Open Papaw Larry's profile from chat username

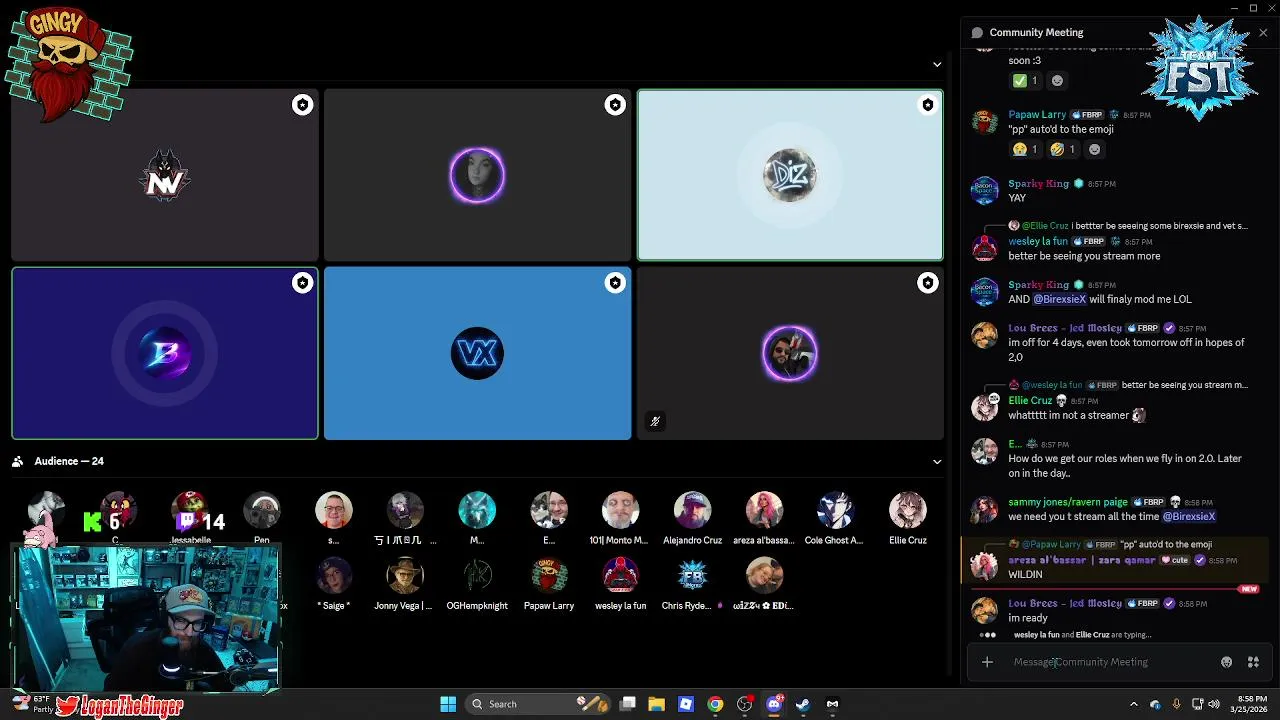click(x=1037, y=115)
